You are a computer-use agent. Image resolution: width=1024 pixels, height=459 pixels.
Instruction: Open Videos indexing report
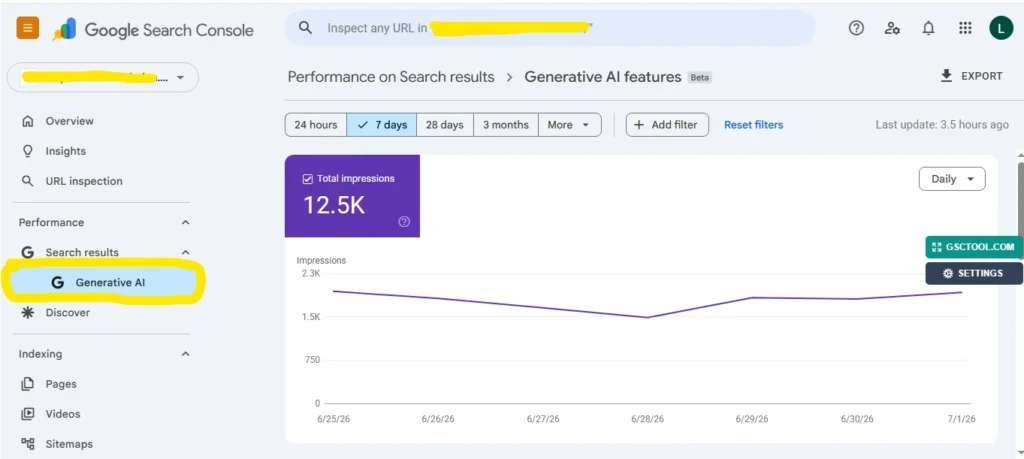[63, 414]
